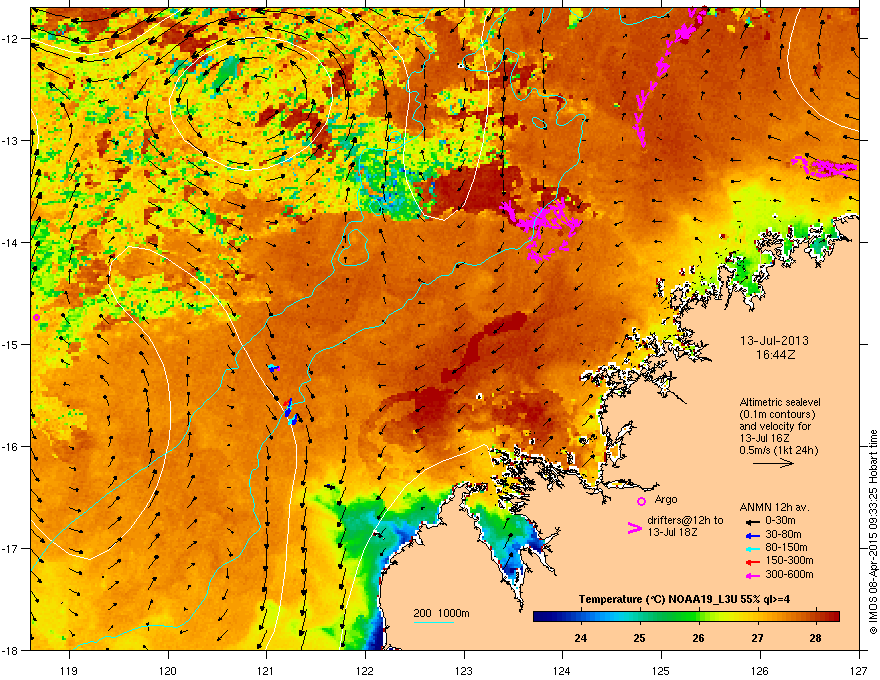Click the '-13' latitude axis label

tap(10, 140)
